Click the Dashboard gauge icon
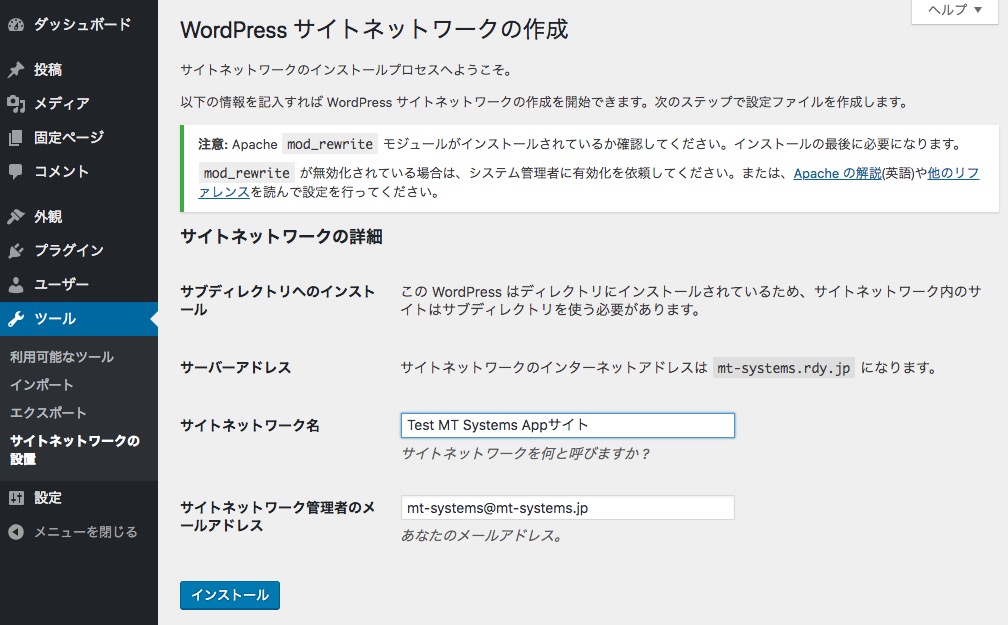Screen dimensions: 1008x625 coord(16,24)
